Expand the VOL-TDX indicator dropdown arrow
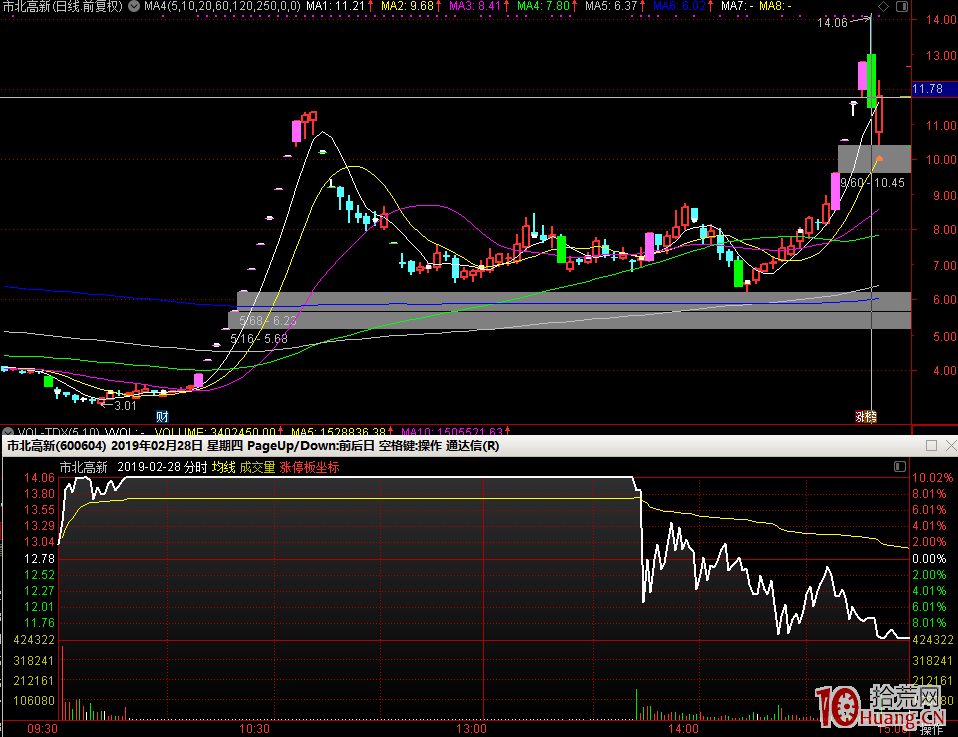Image resolution: width=958 pixels, height=737 pixels. pyautogui.click(x=8, y=432)
